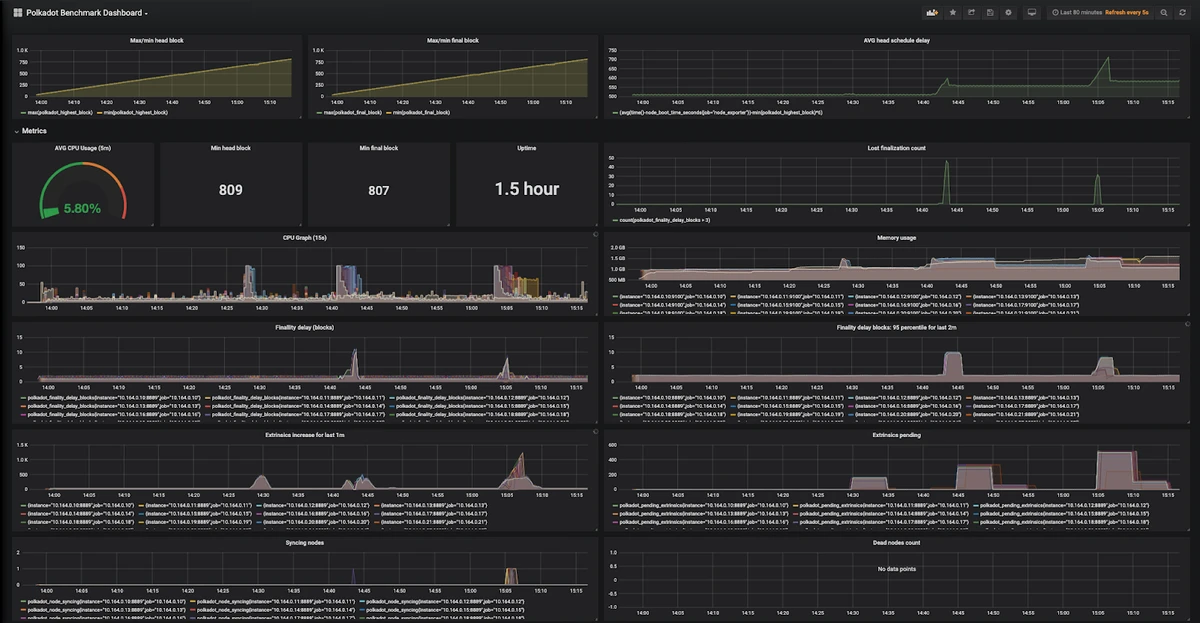
Task: Click the zoom out magnifier icon
Action: (1164, 13)
